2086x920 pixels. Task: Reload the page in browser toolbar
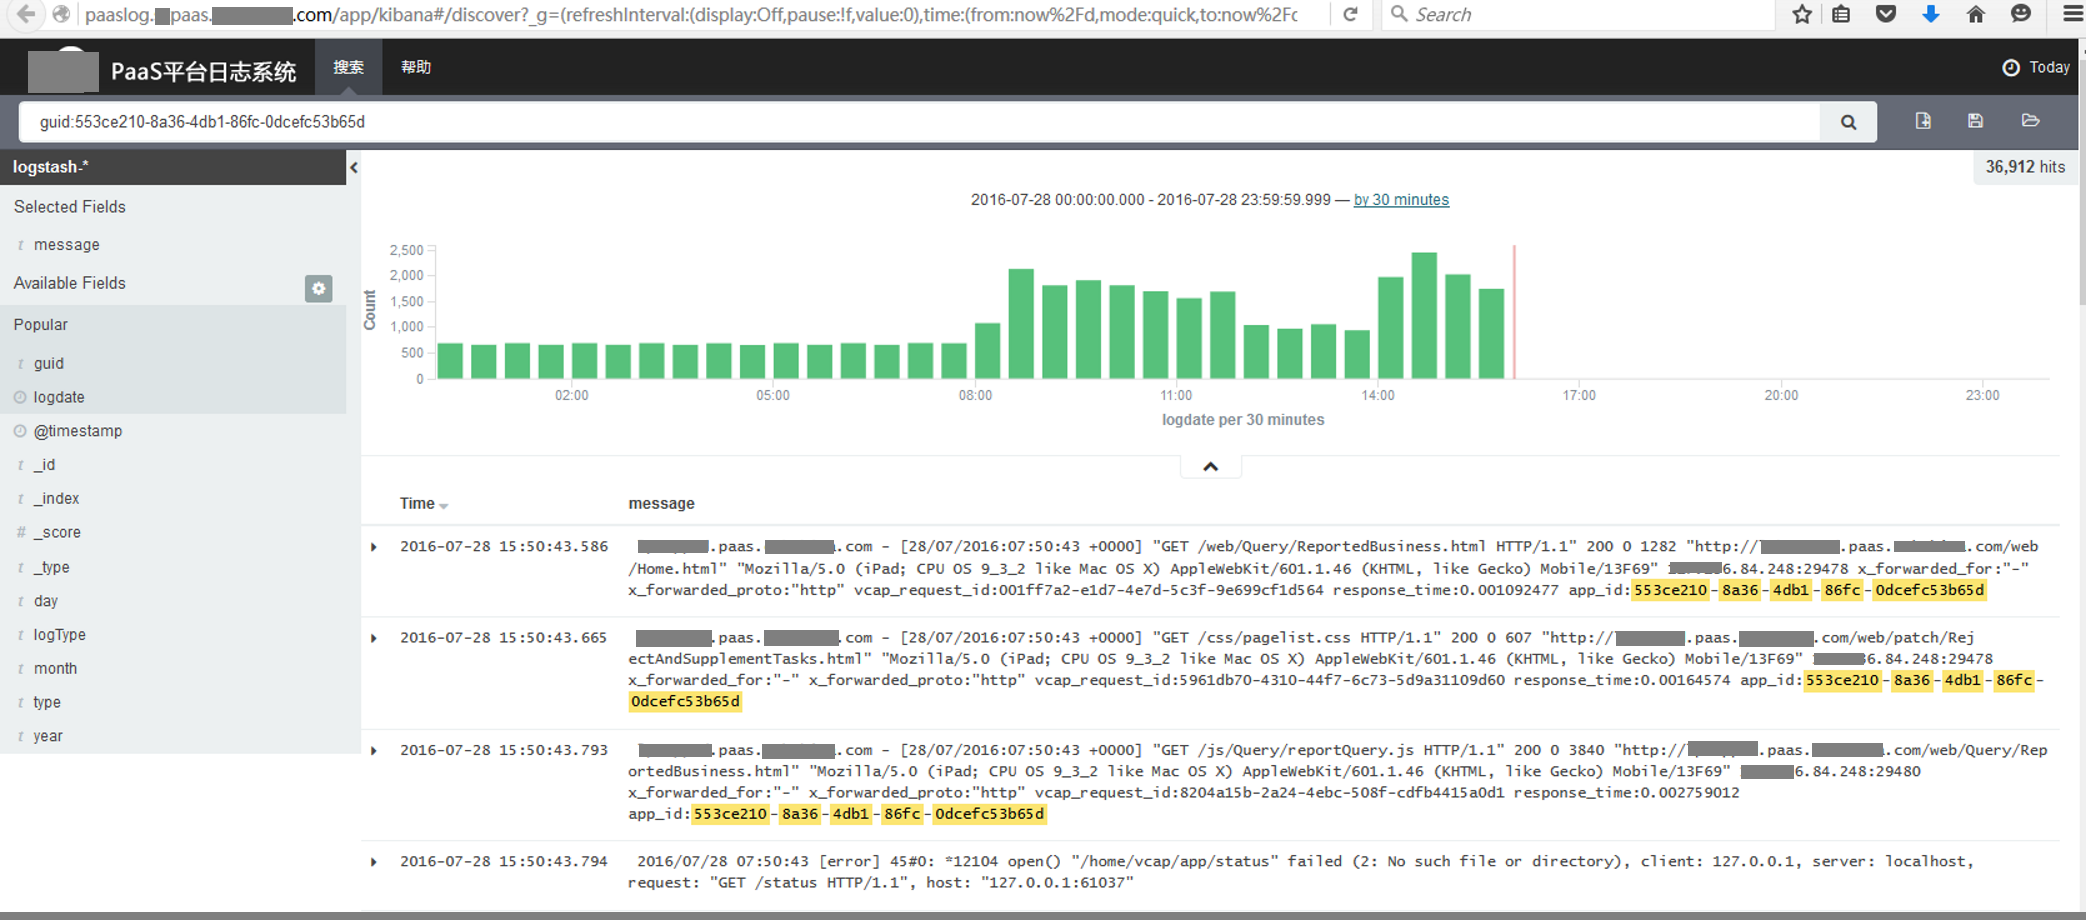click(x=1350, y=14)
